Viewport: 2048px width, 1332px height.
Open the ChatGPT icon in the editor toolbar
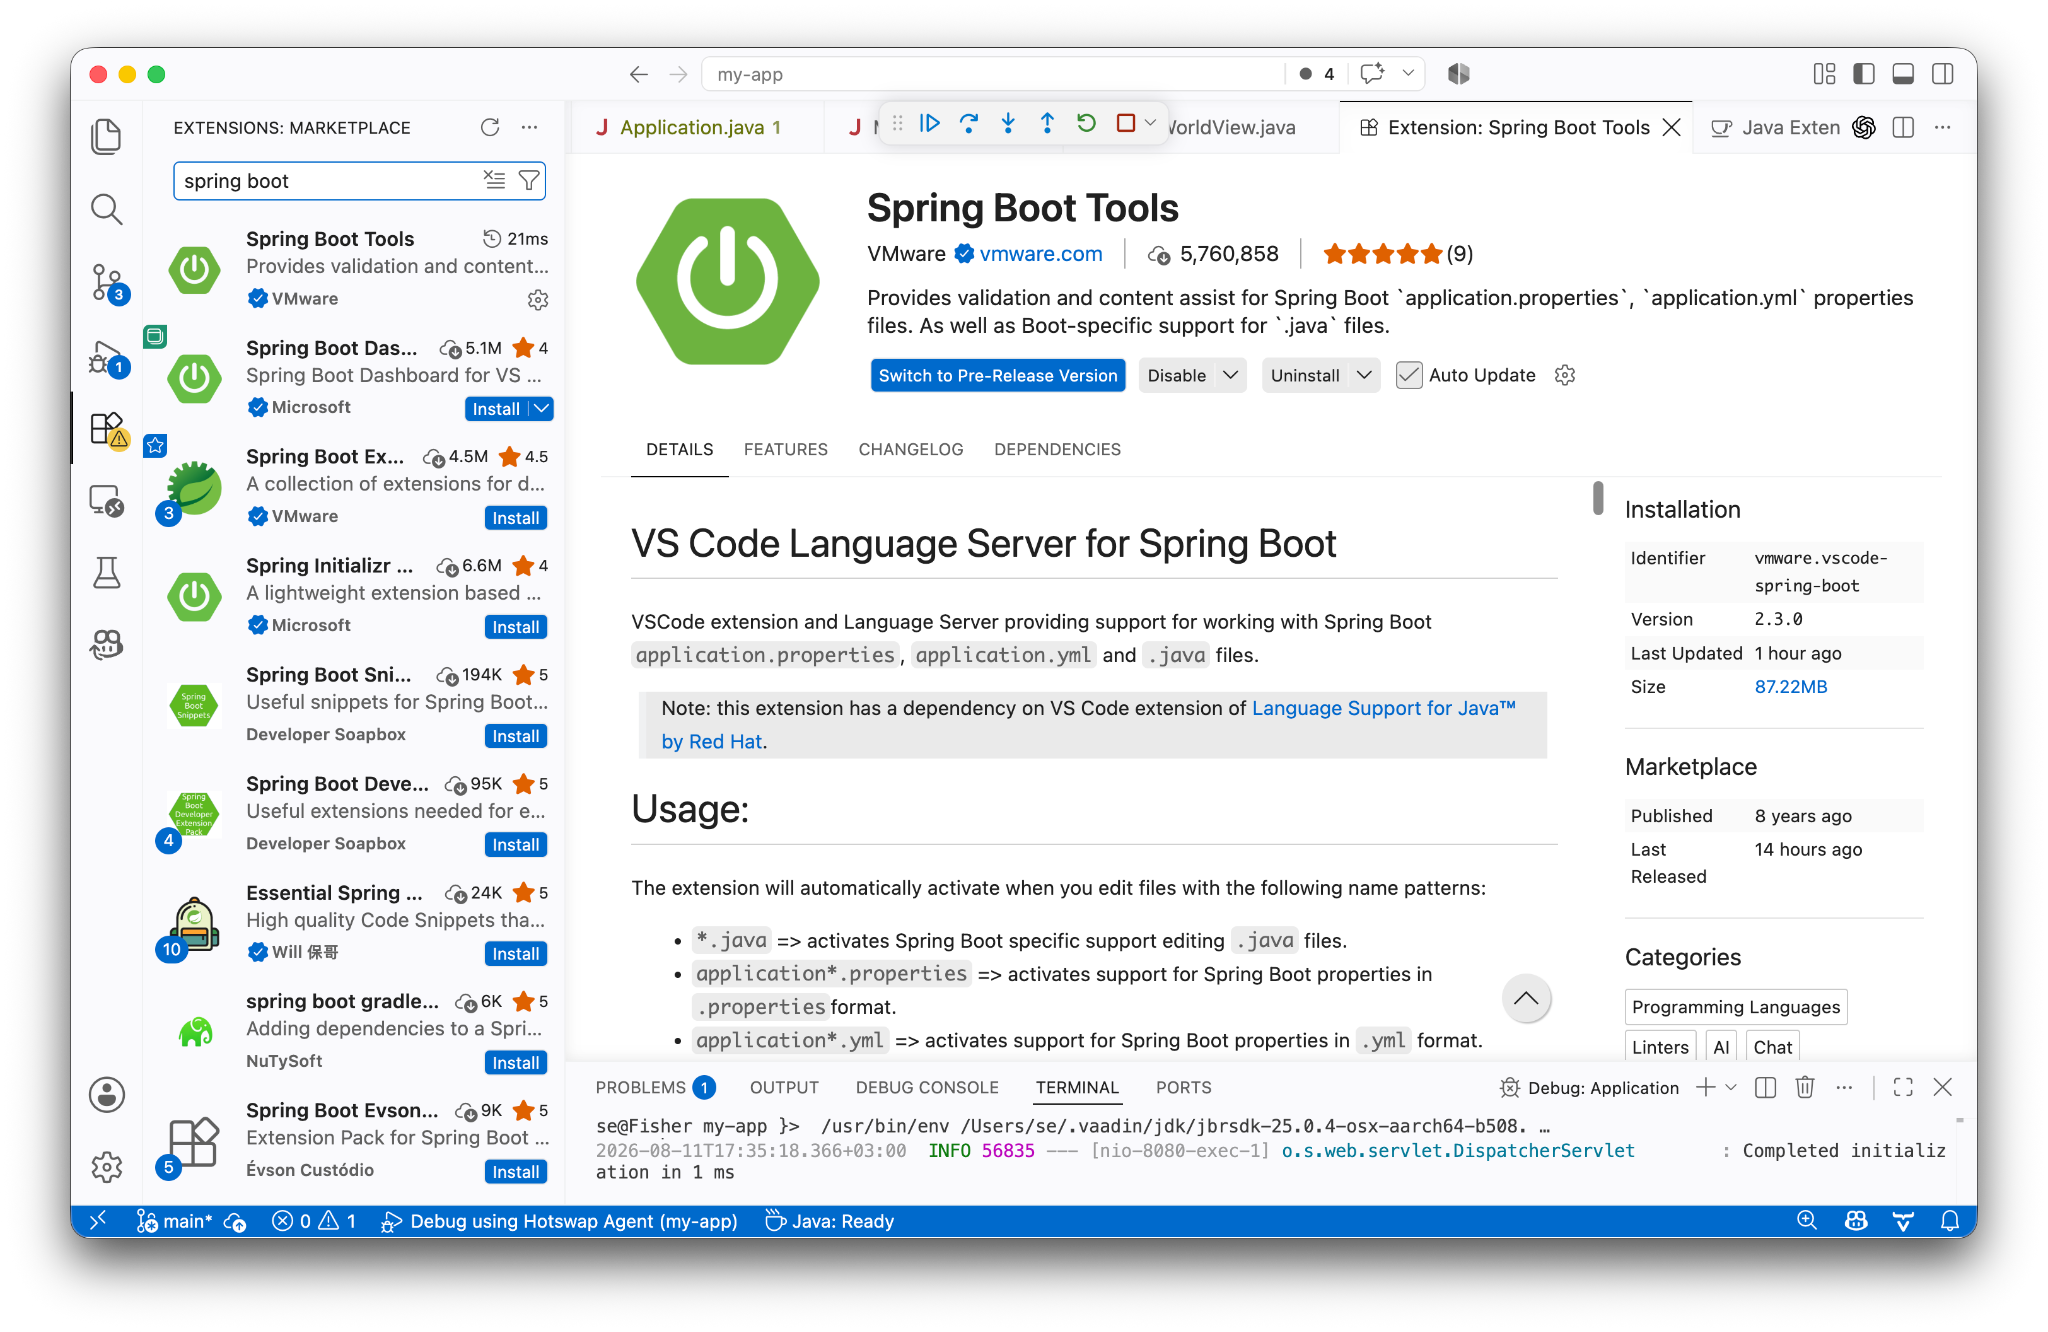pos(1864,127)
